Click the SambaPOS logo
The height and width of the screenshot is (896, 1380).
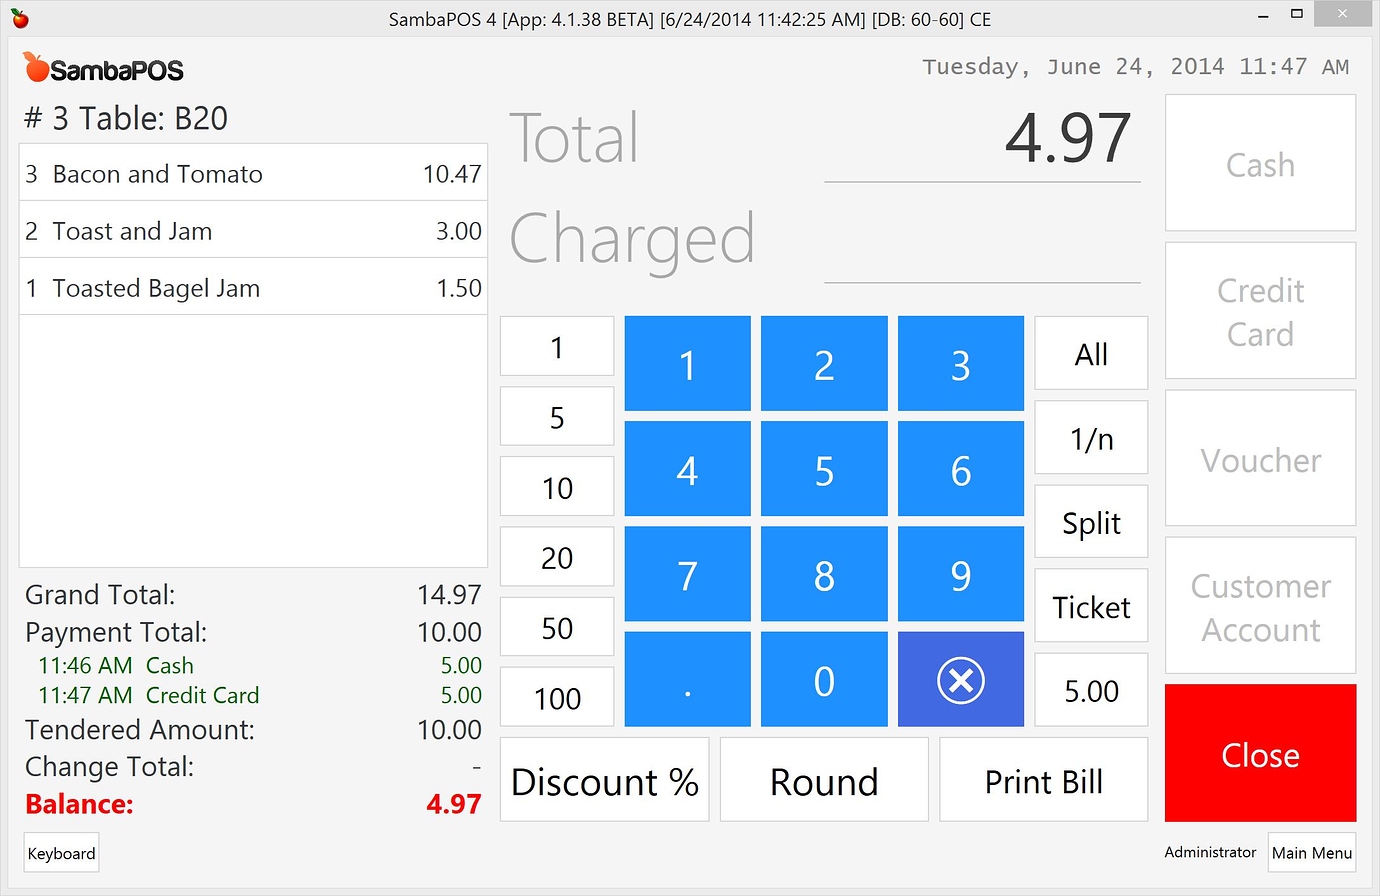102,68
